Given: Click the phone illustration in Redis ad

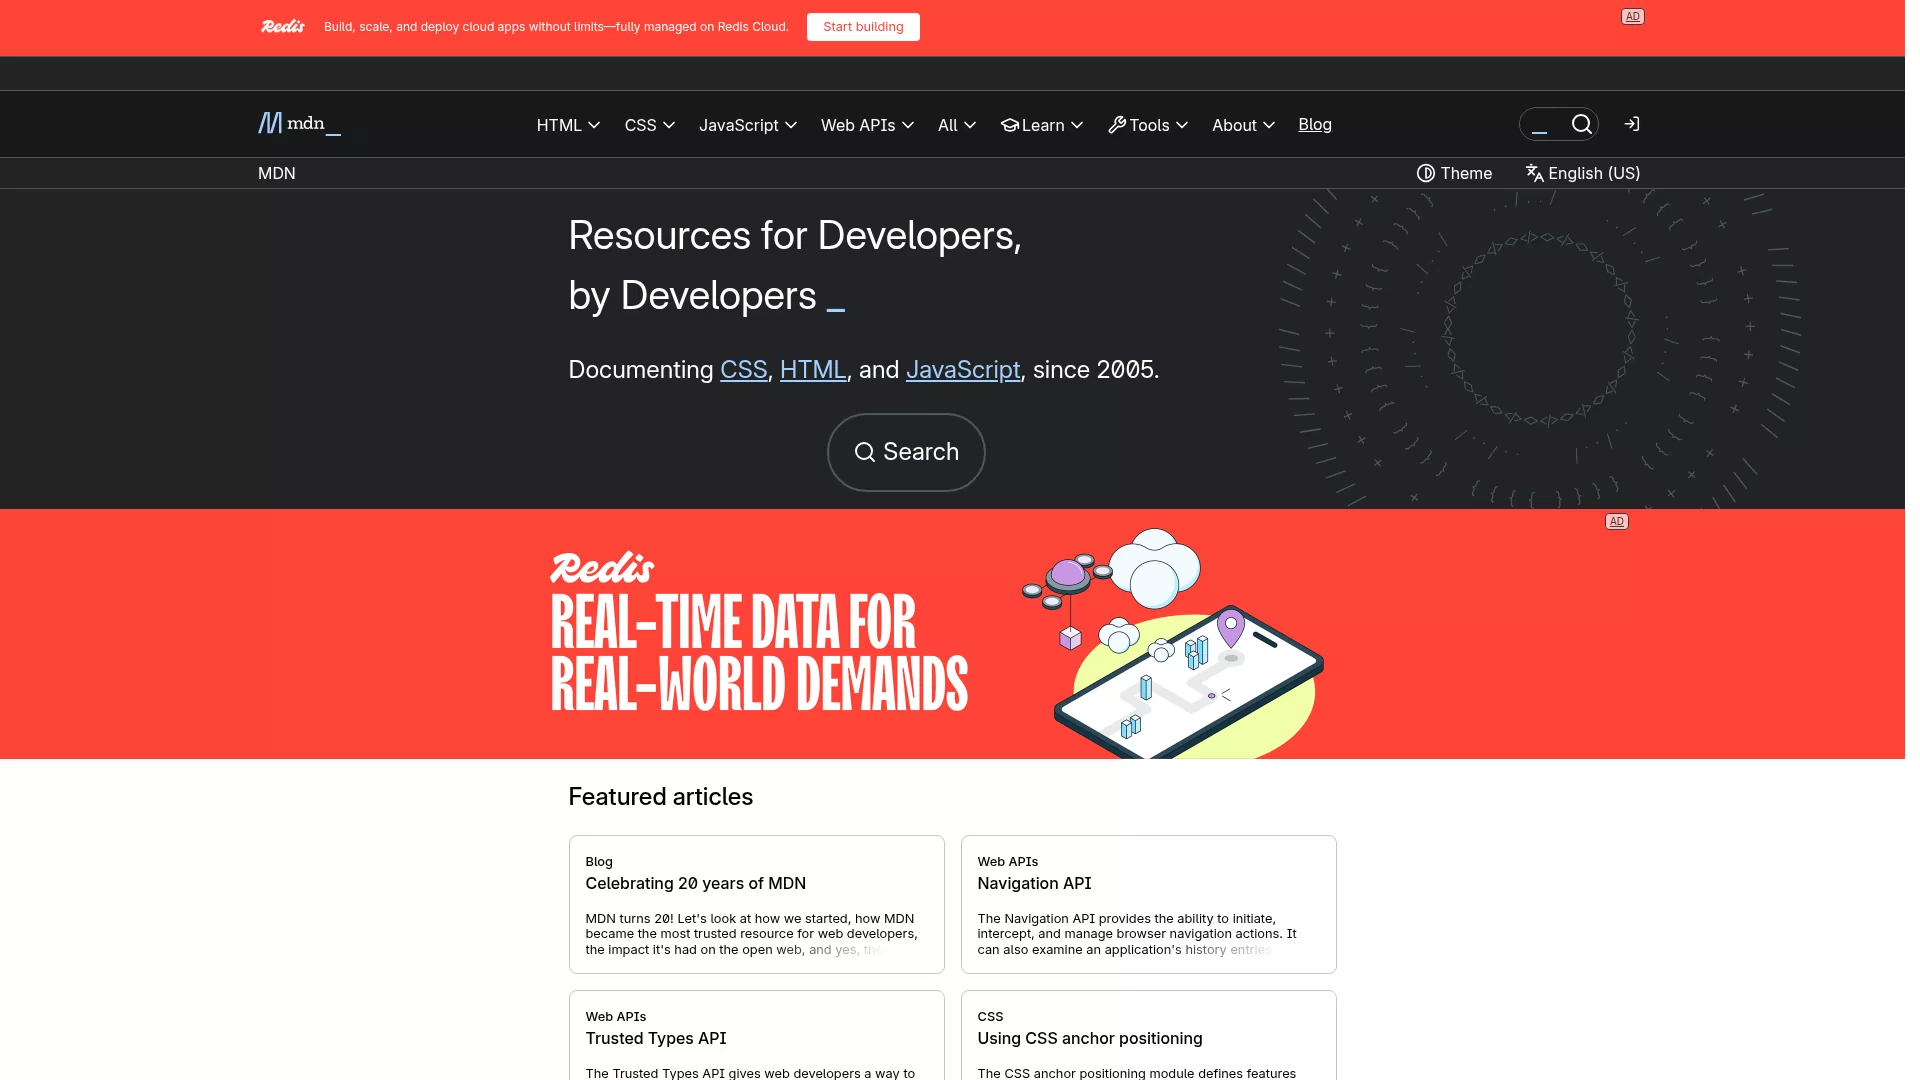Looking at the screenshot, I should (x=1189, y=680).
